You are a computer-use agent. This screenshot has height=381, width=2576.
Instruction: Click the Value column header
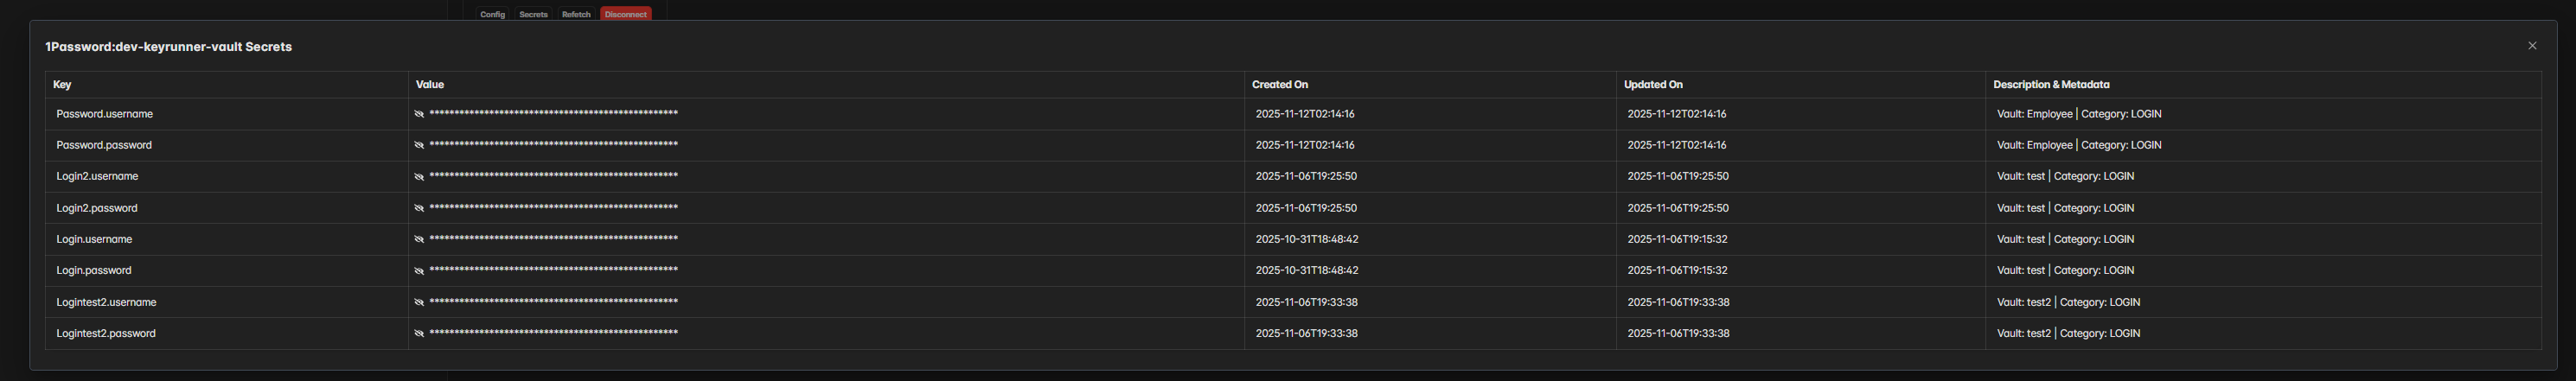click(430, 85)
